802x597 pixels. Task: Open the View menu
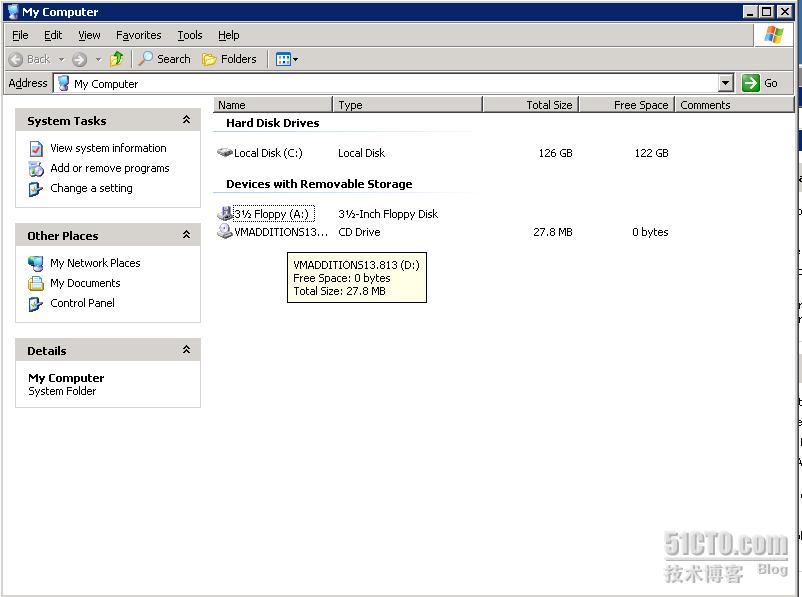(x=89, y=35)
